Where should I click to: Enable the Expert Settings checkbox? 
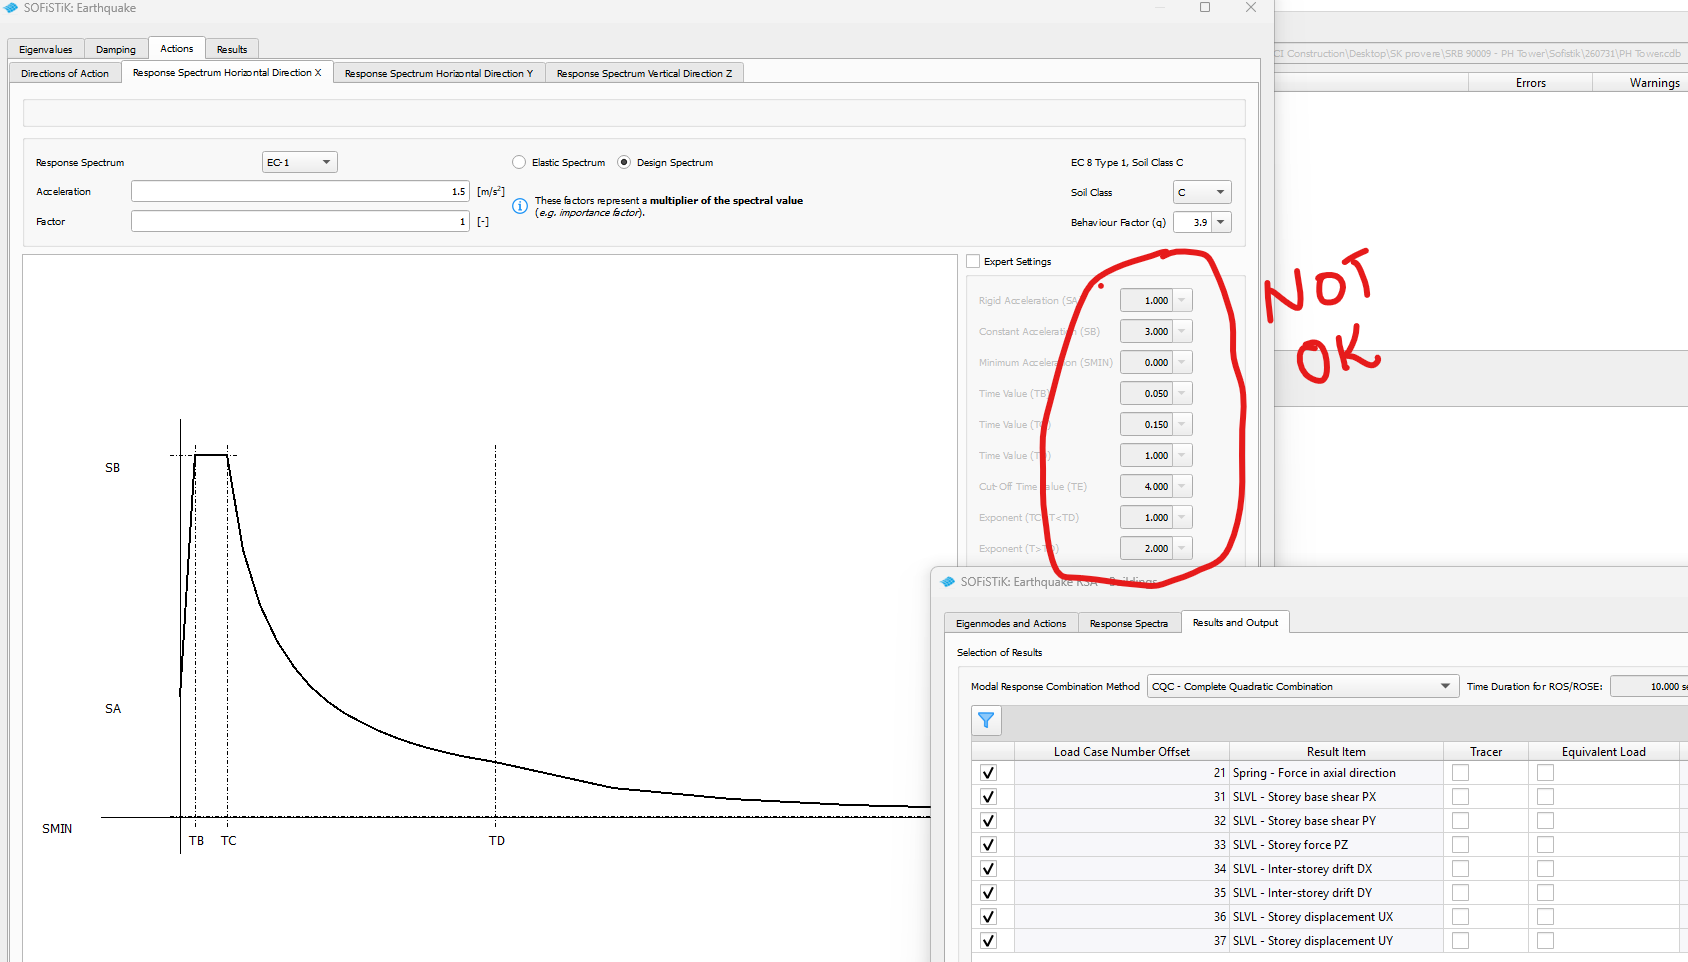(973, 261)
